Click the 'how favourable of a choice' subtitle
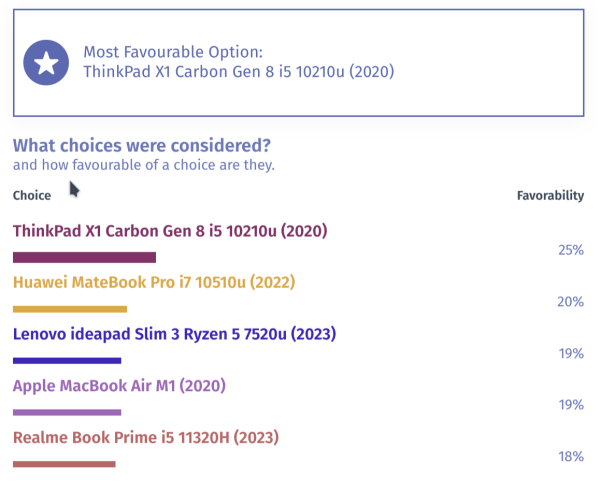The height and width of the screenshot is (492, 600). (143, 165)
